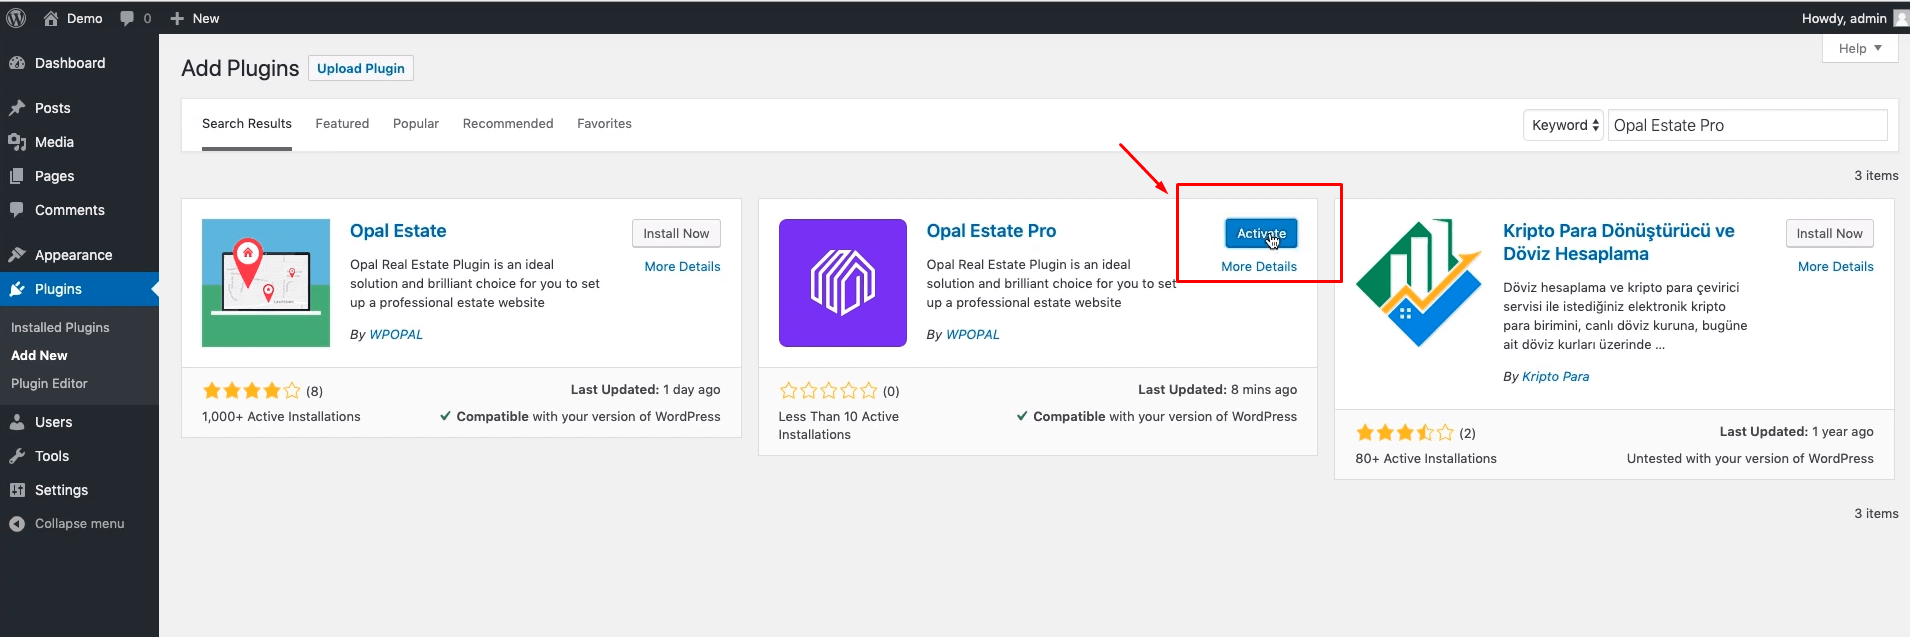
Task: Click 'Untested with your version of WordPress' text
Action: pyautogui.click(x=1750, y=459)
